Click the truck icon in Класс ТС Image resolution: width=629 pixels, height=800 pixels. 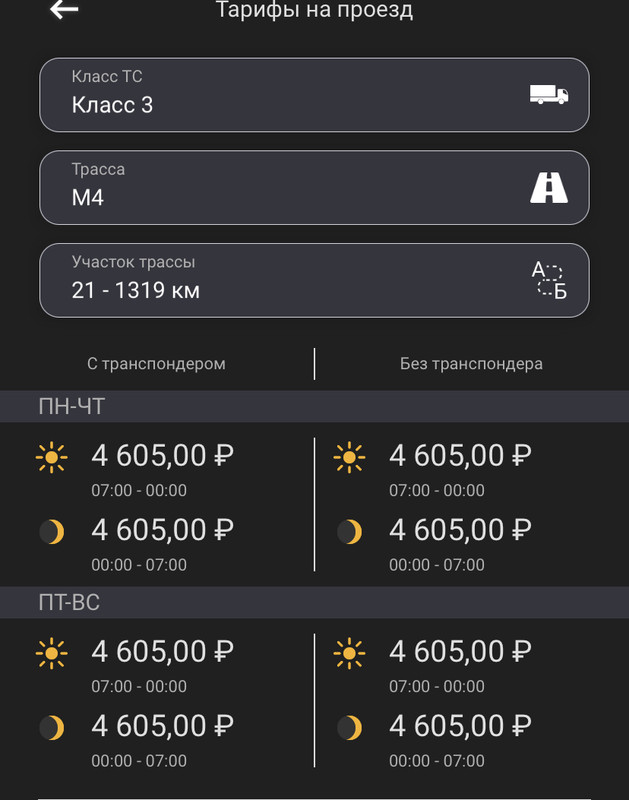point(549,95)
